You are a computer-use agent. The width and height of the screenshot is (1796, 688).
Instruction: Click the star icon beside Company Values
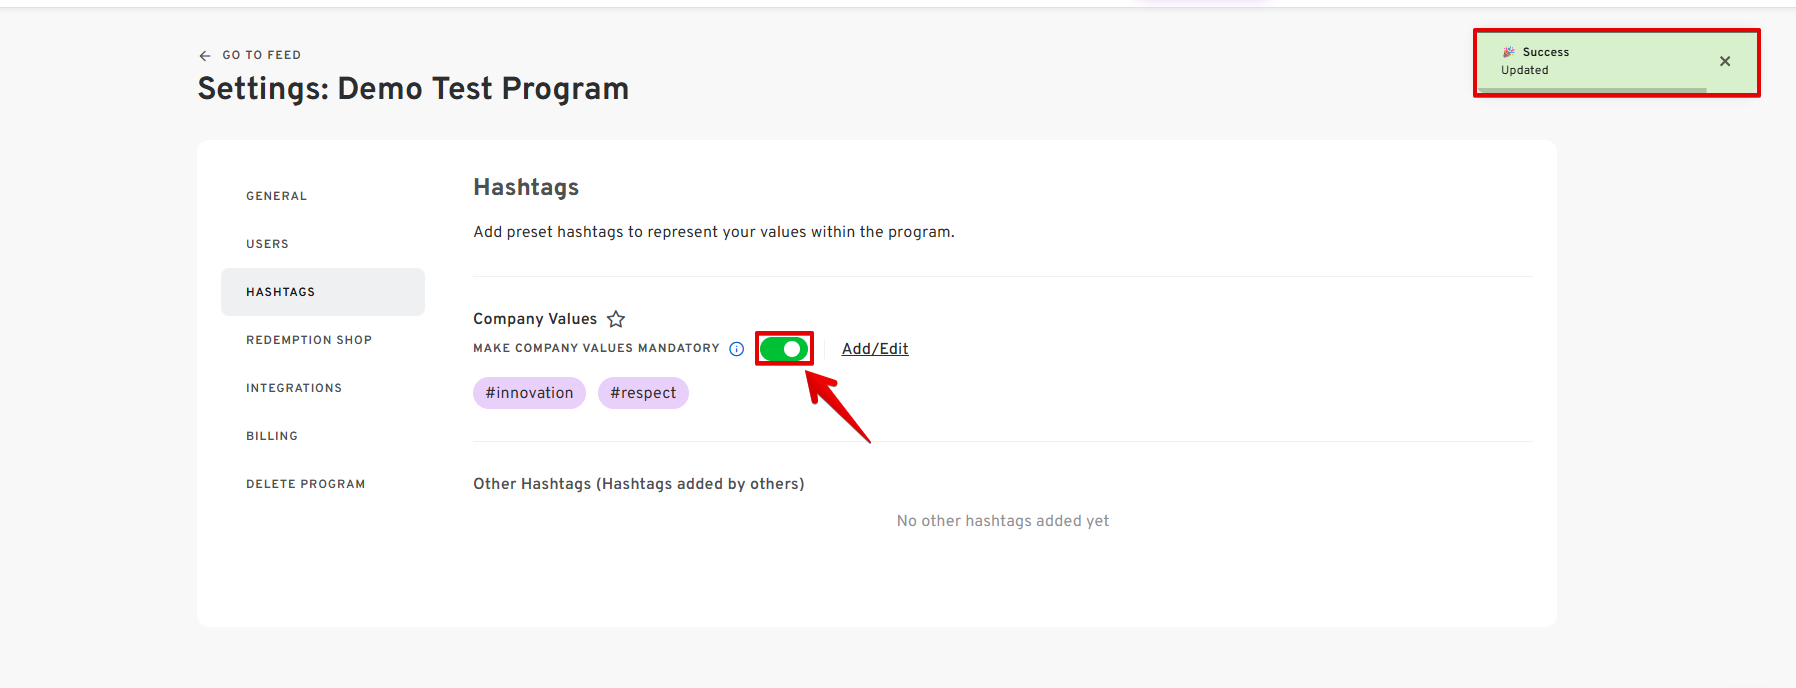[616, 319]
